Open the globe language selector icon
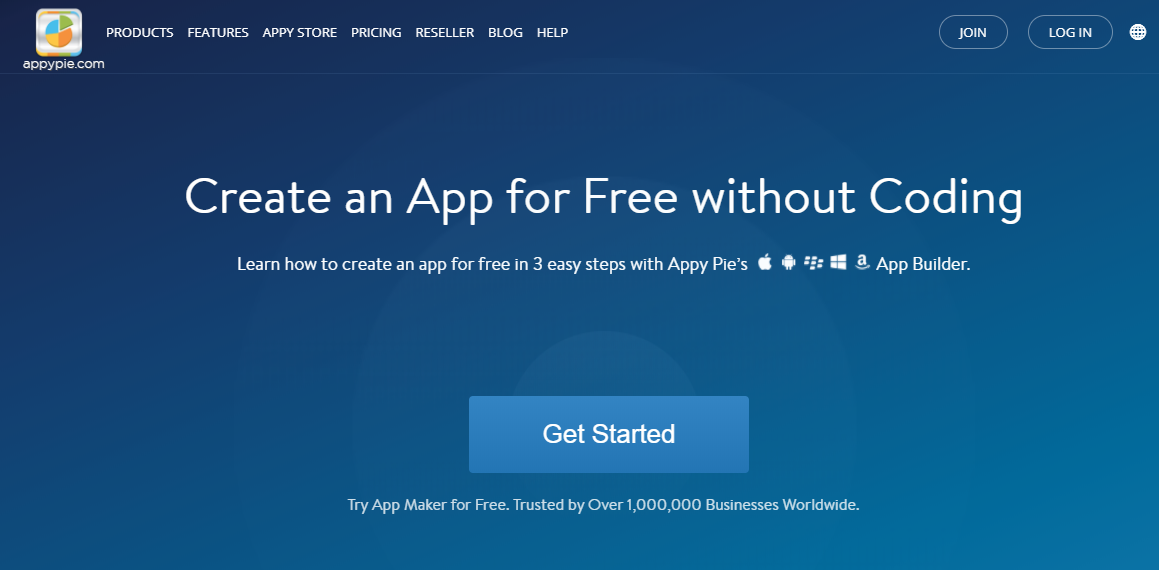Screen dimensions: 1159x570 point(1138,32)
